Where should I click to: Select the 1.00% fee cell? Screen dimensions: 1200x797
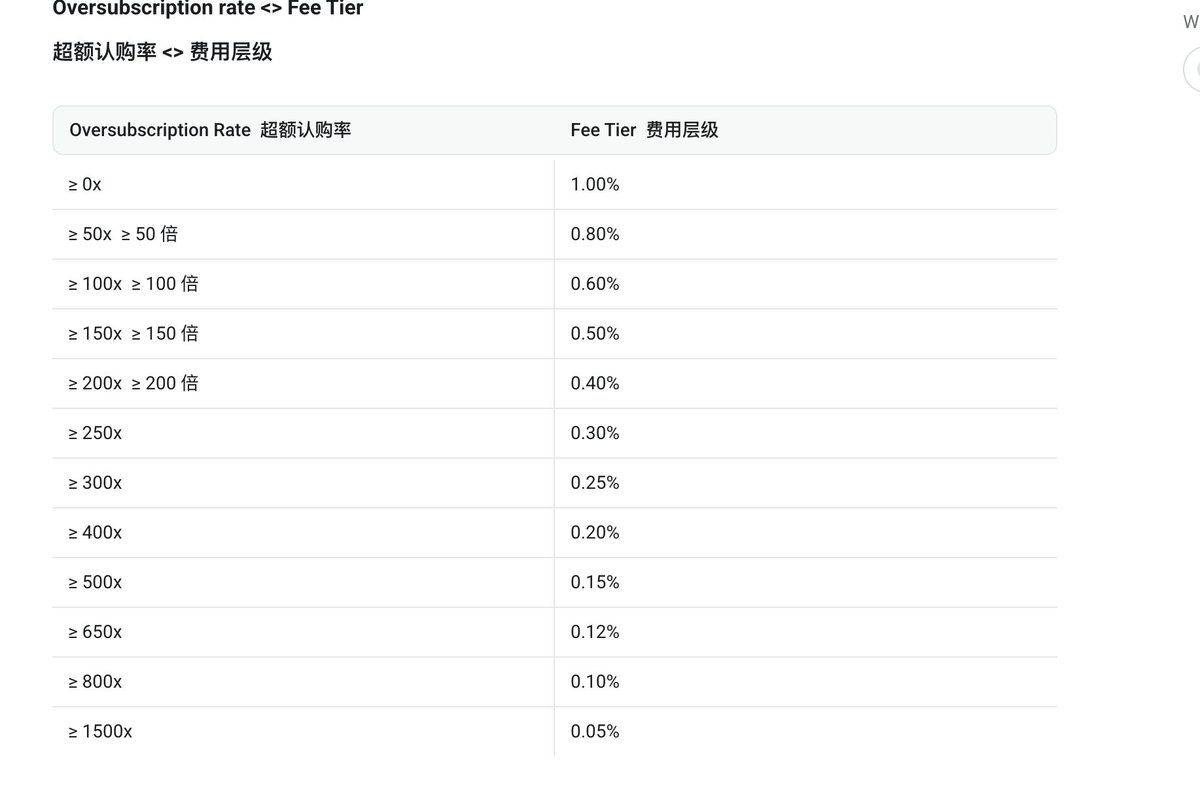pos(595,185)
